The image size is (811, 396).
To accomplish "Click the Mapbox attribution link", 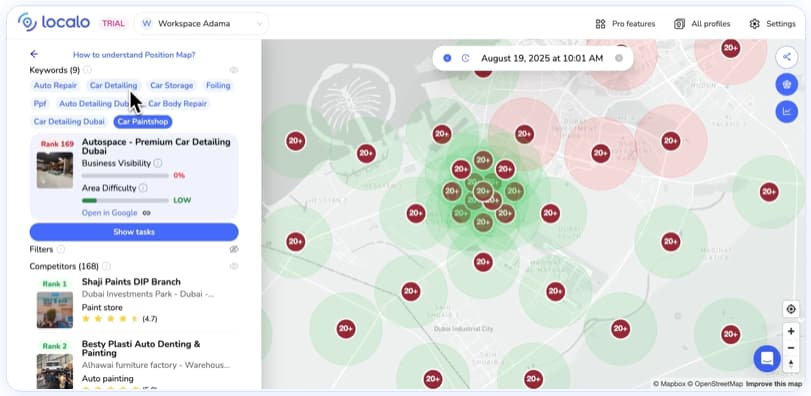I will (x=669, y=384).
